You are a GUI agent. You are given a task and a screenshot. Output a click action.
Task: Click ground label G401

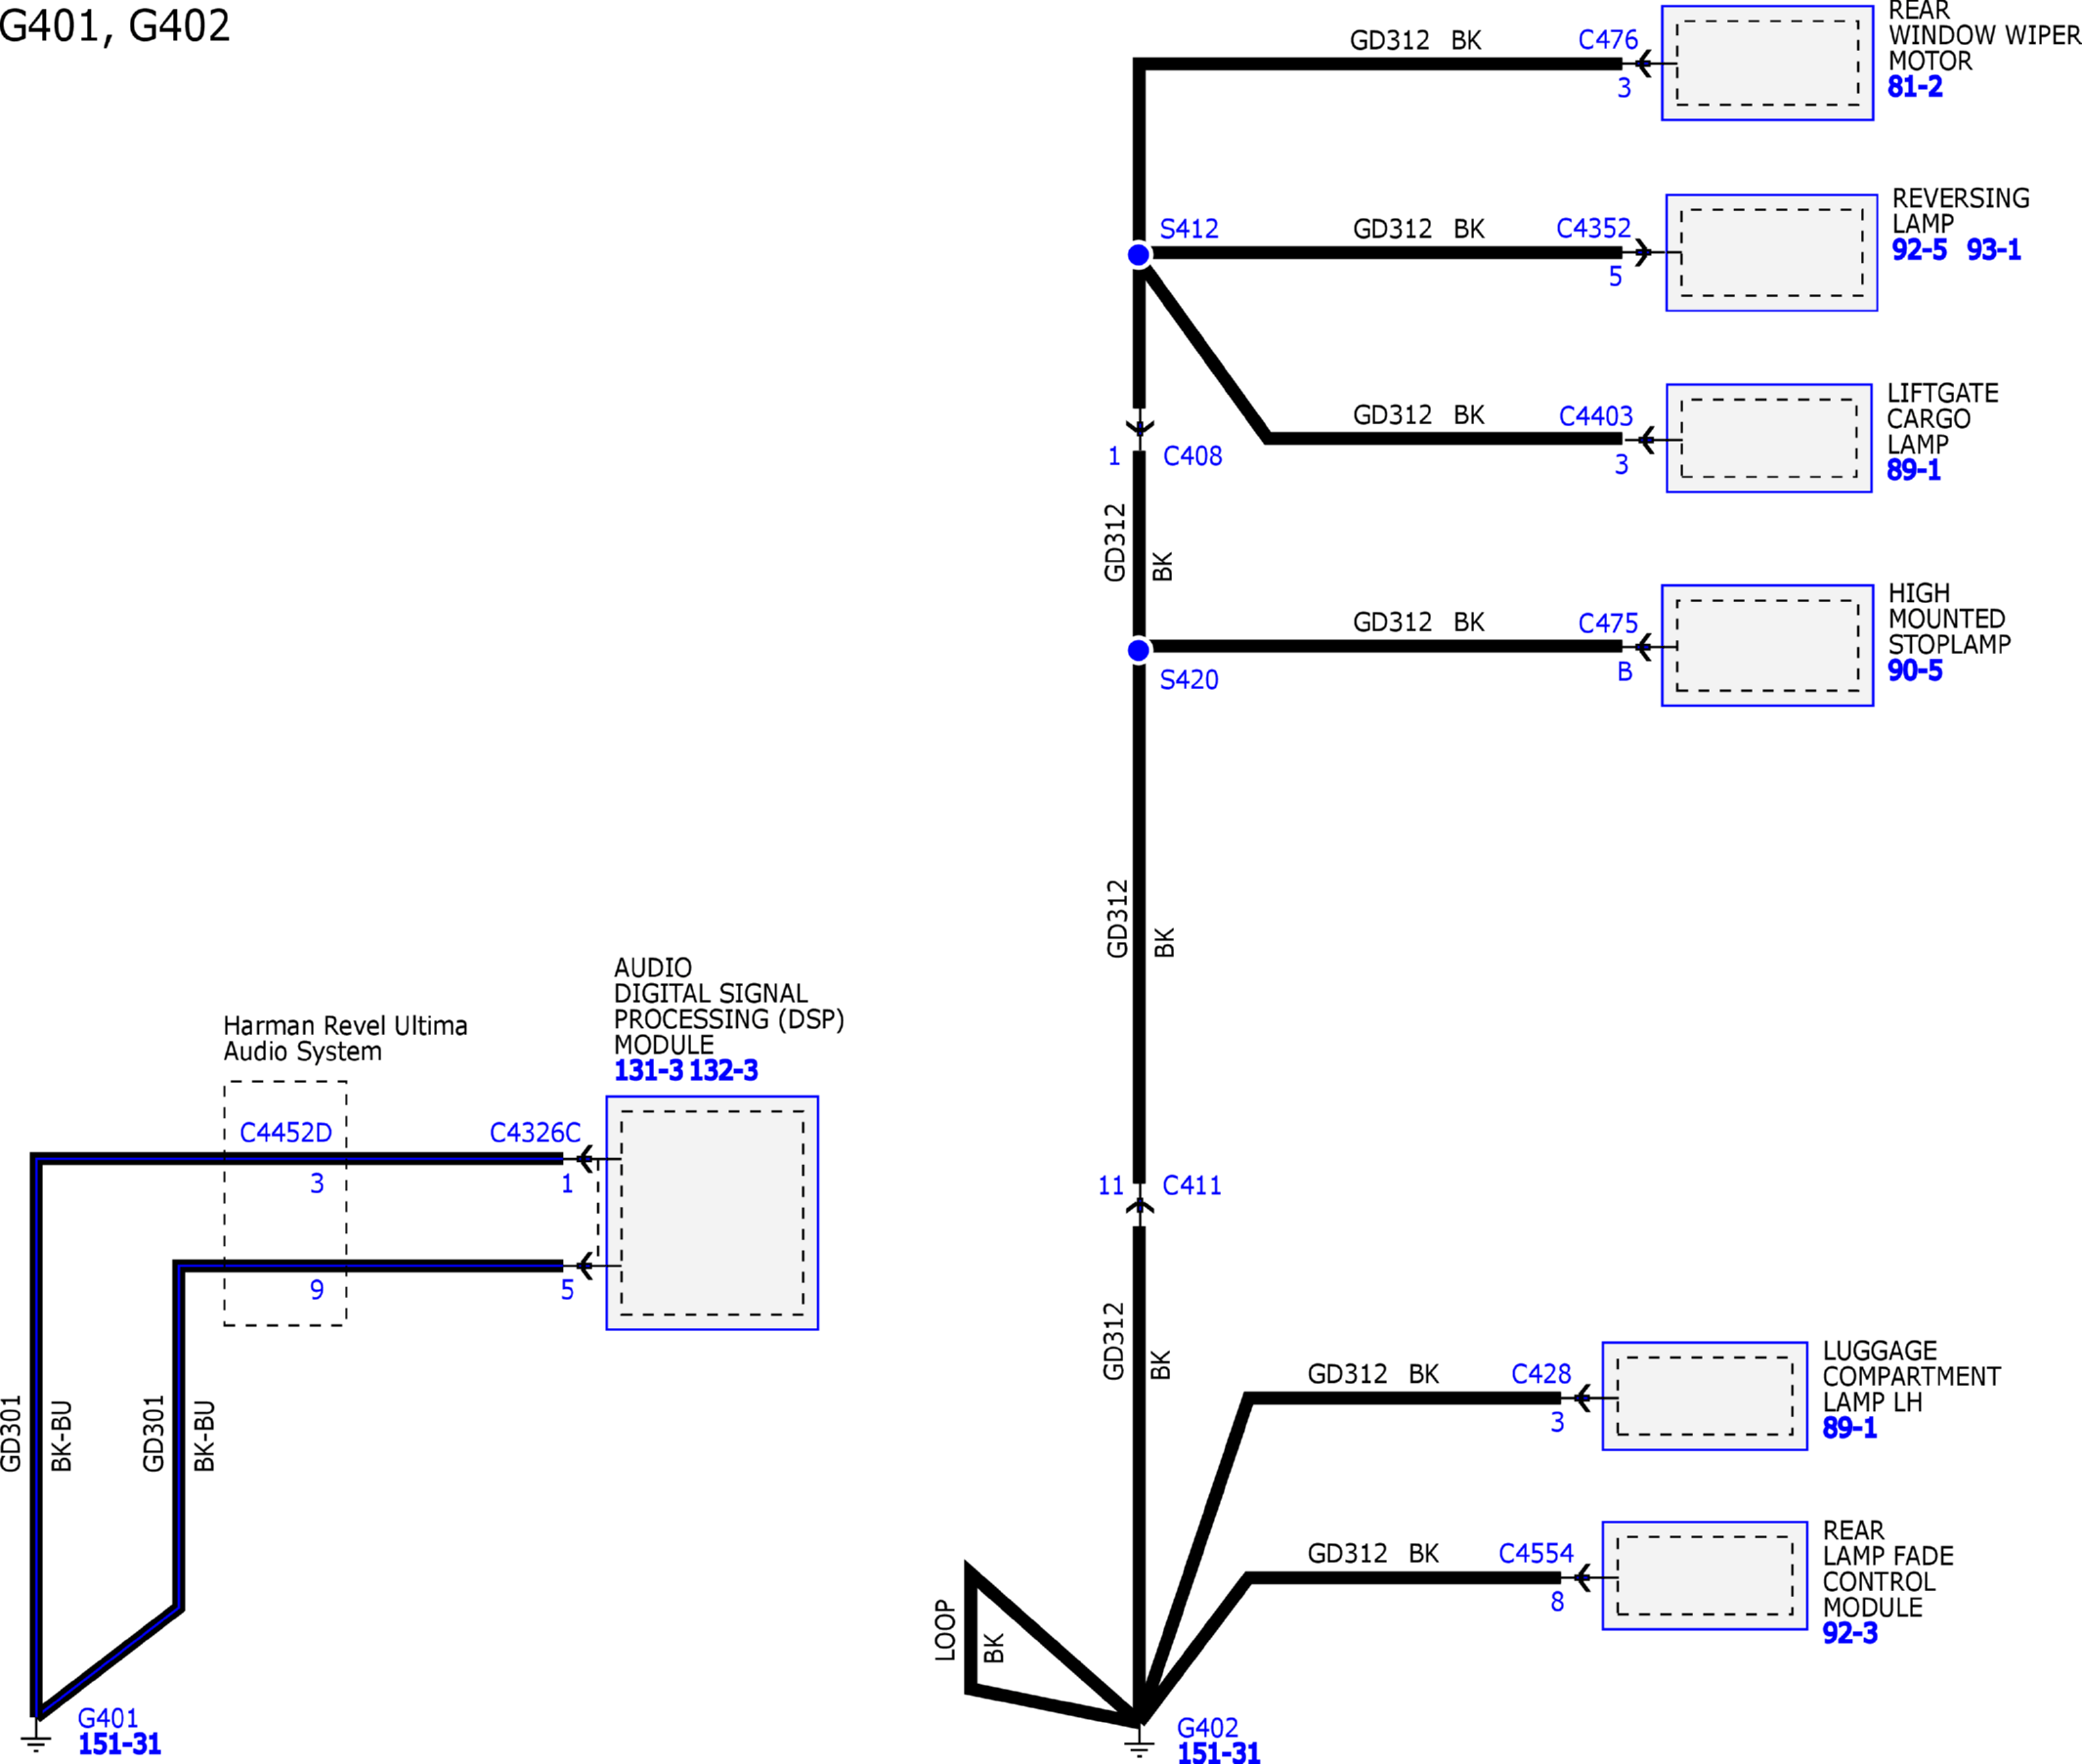108,1718
